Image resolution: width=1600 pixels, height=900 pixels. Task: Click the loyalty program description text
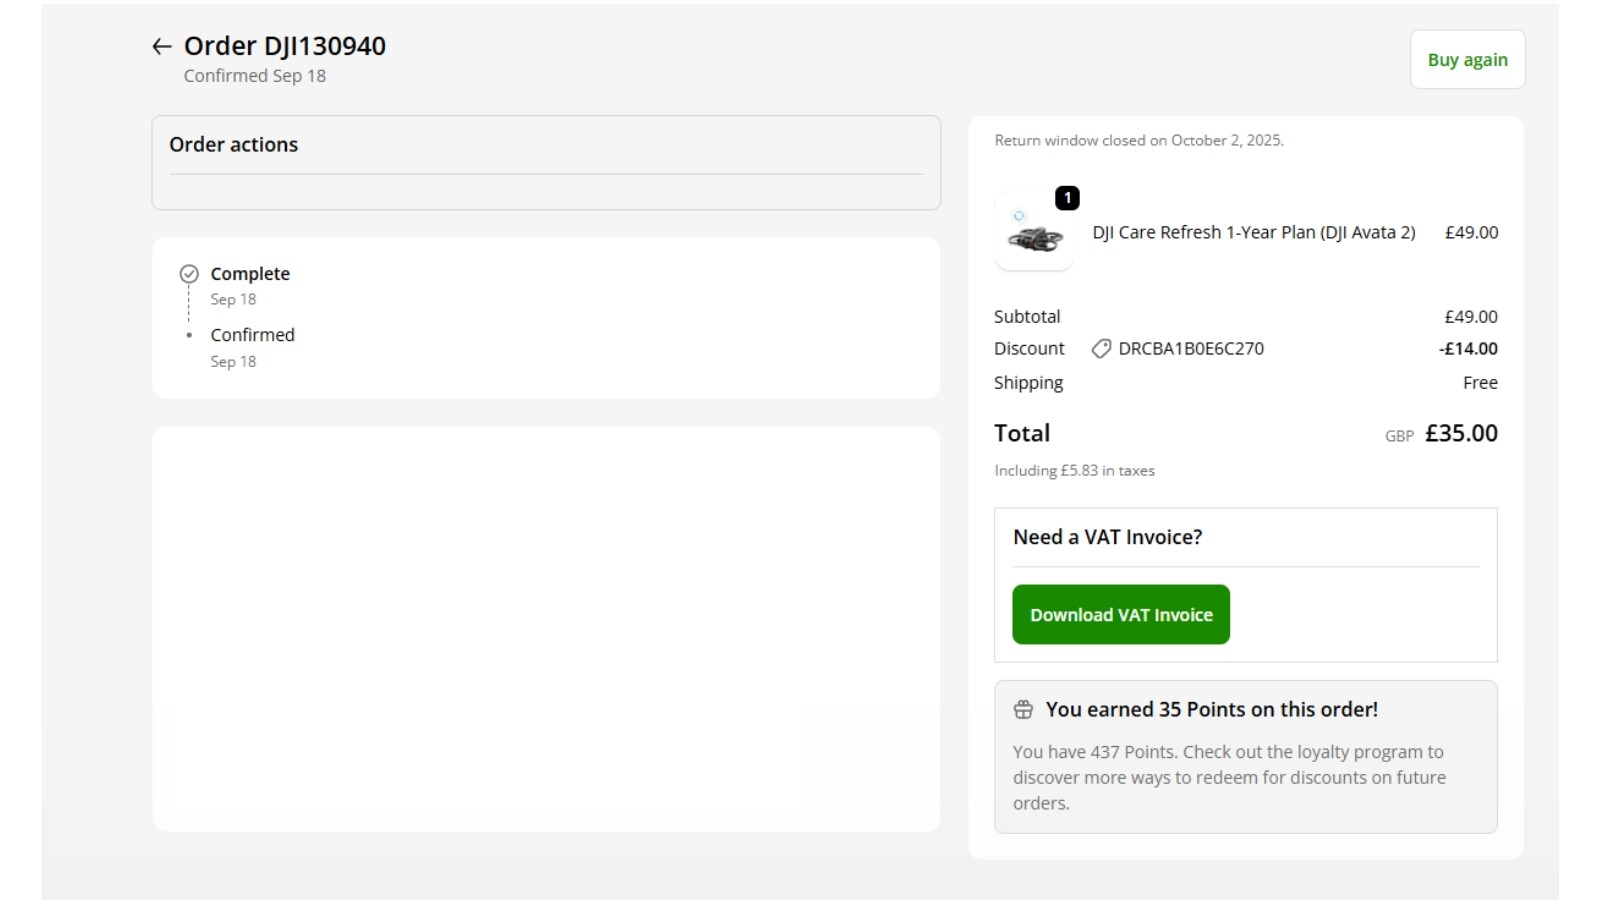(x=1228, y=777)
